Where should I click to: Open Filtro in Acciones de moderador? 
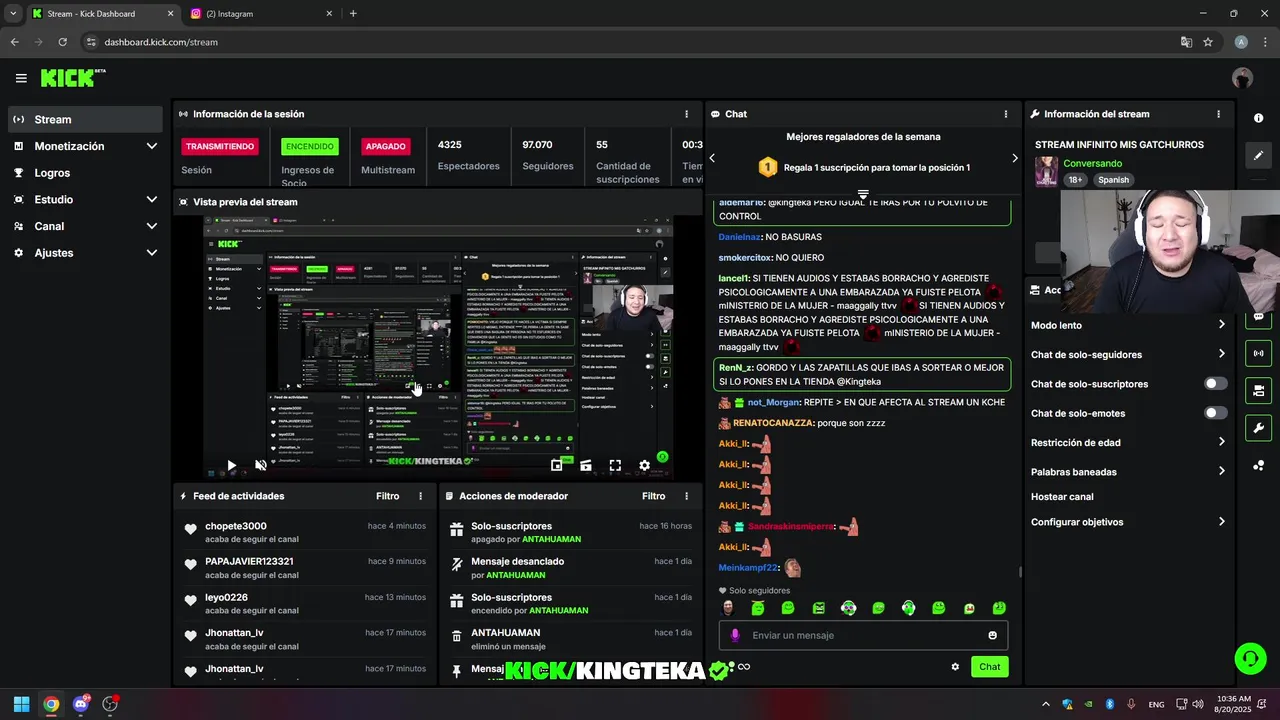(x=654, y=496)
